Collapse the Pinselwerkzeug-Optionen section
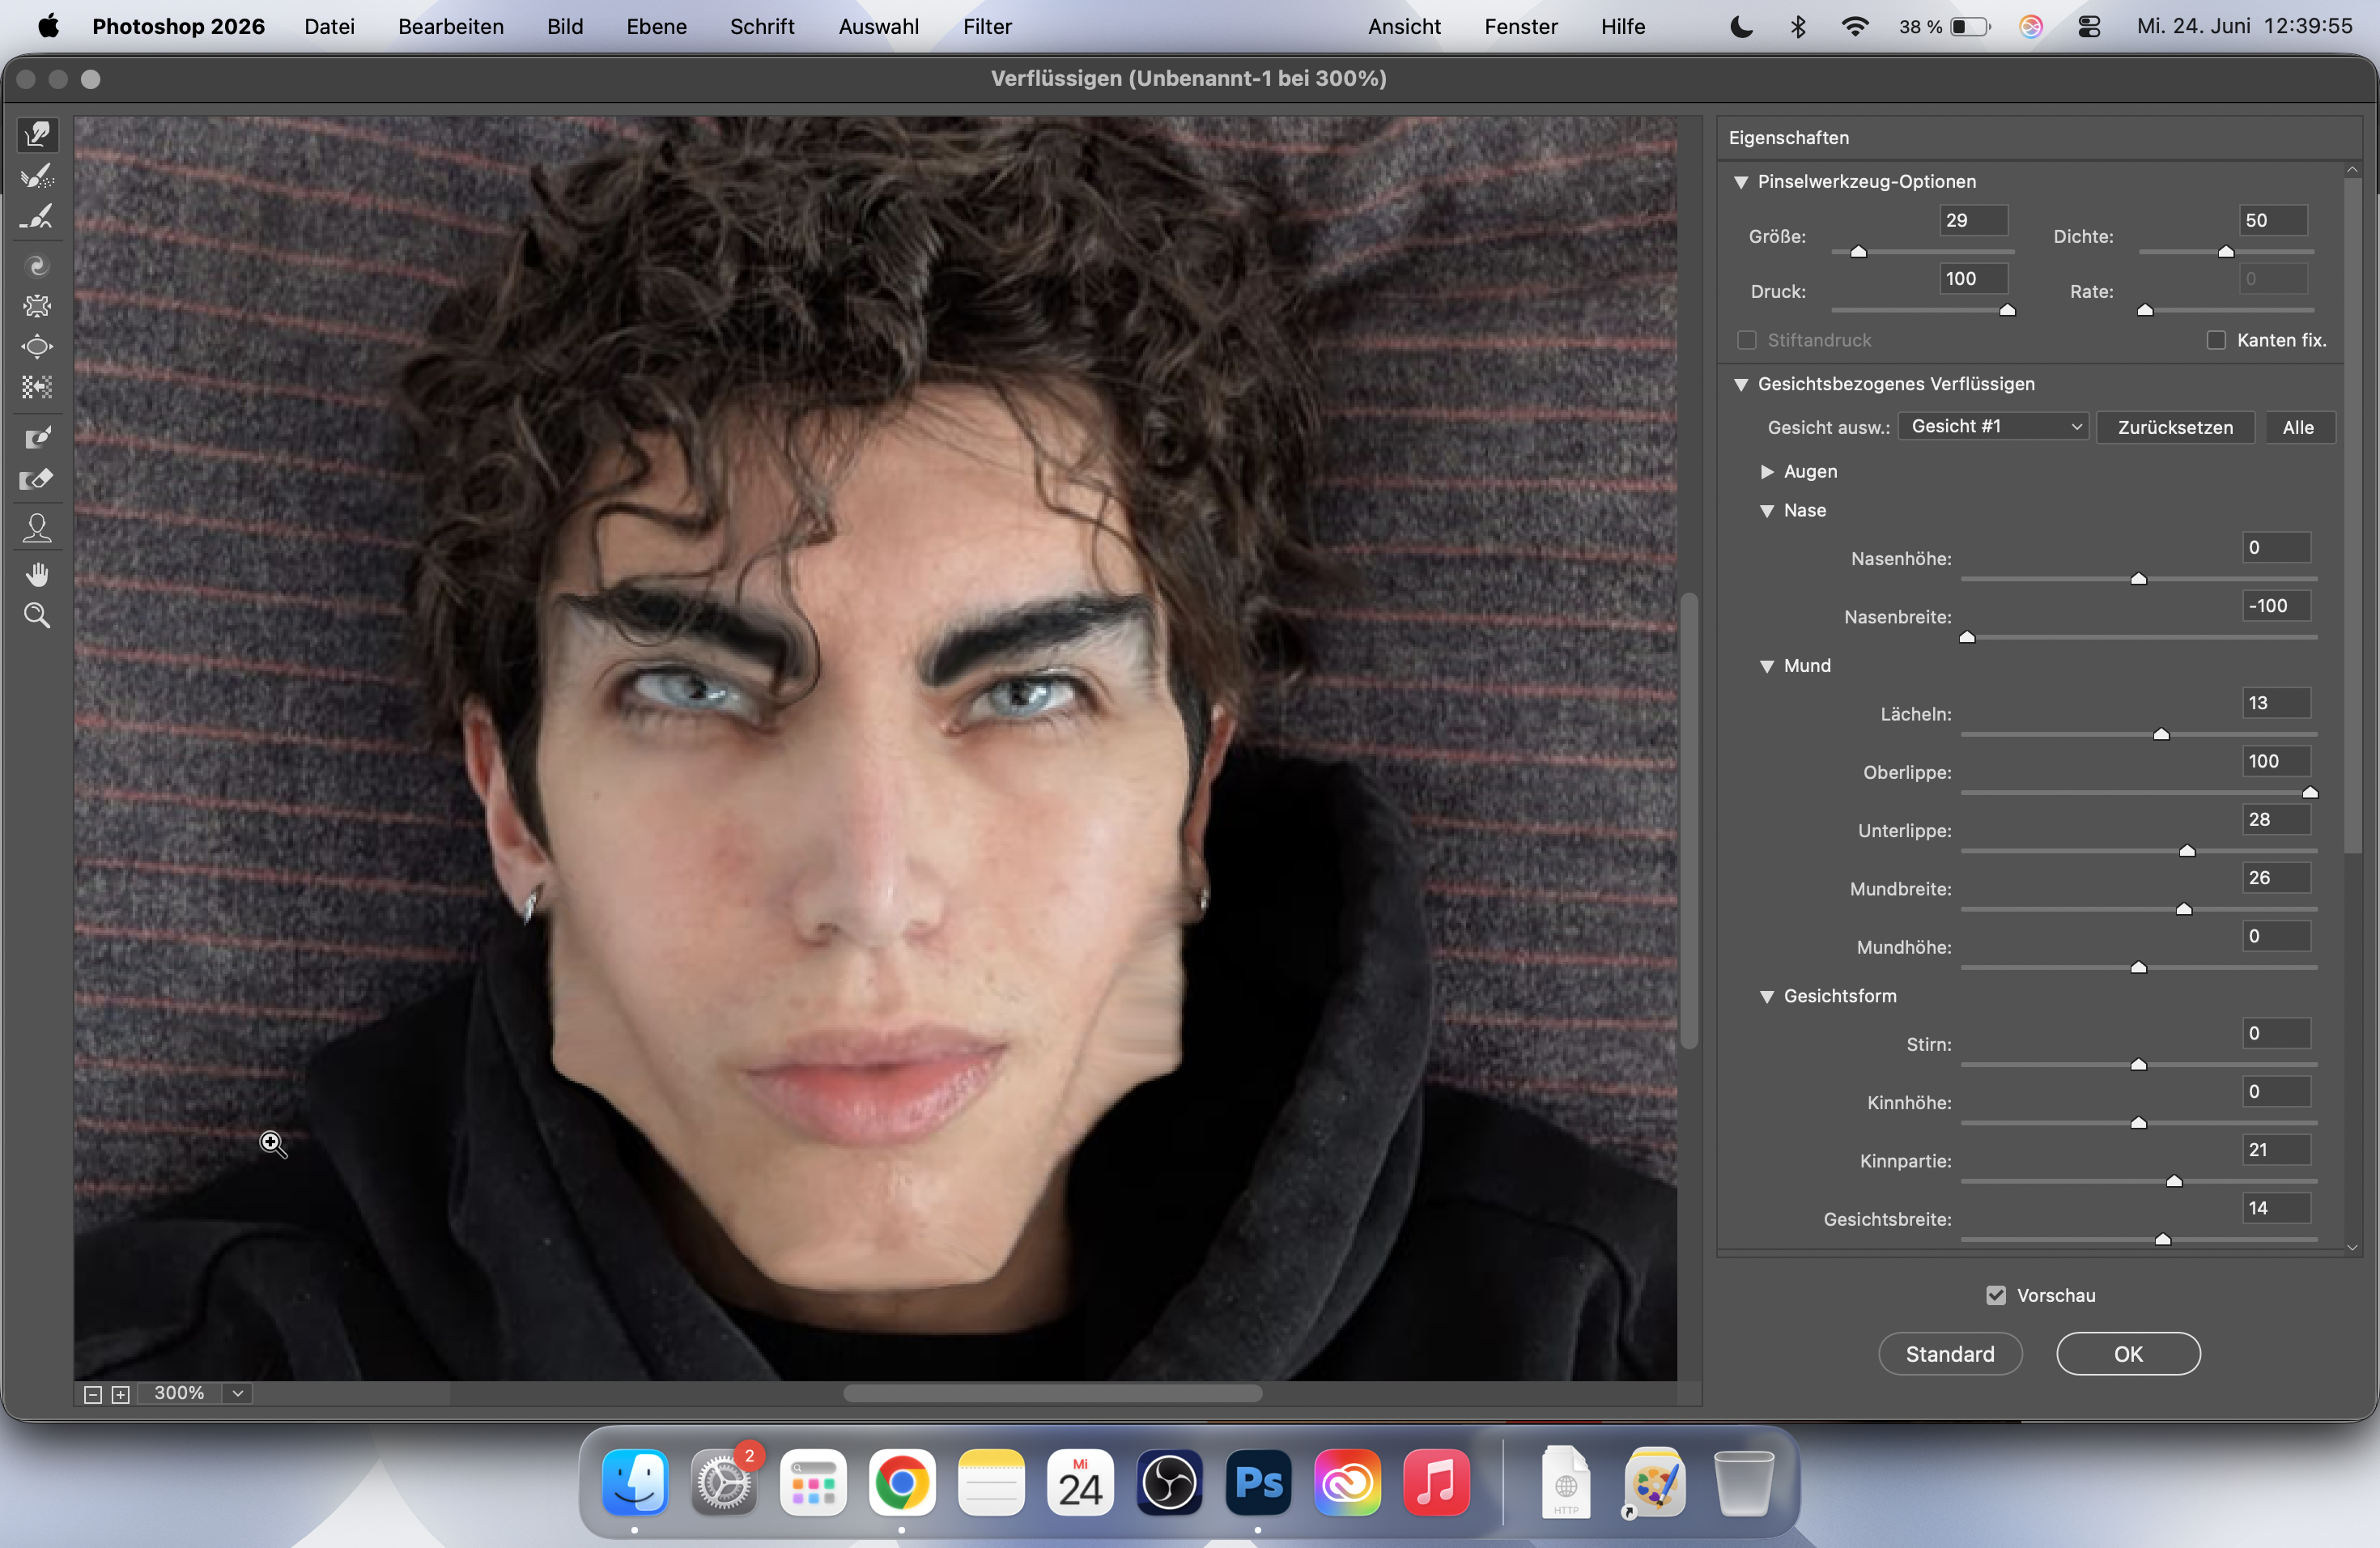Image resolution: width=2380 pixels, height=1548 pixels. pos(1741,182)
